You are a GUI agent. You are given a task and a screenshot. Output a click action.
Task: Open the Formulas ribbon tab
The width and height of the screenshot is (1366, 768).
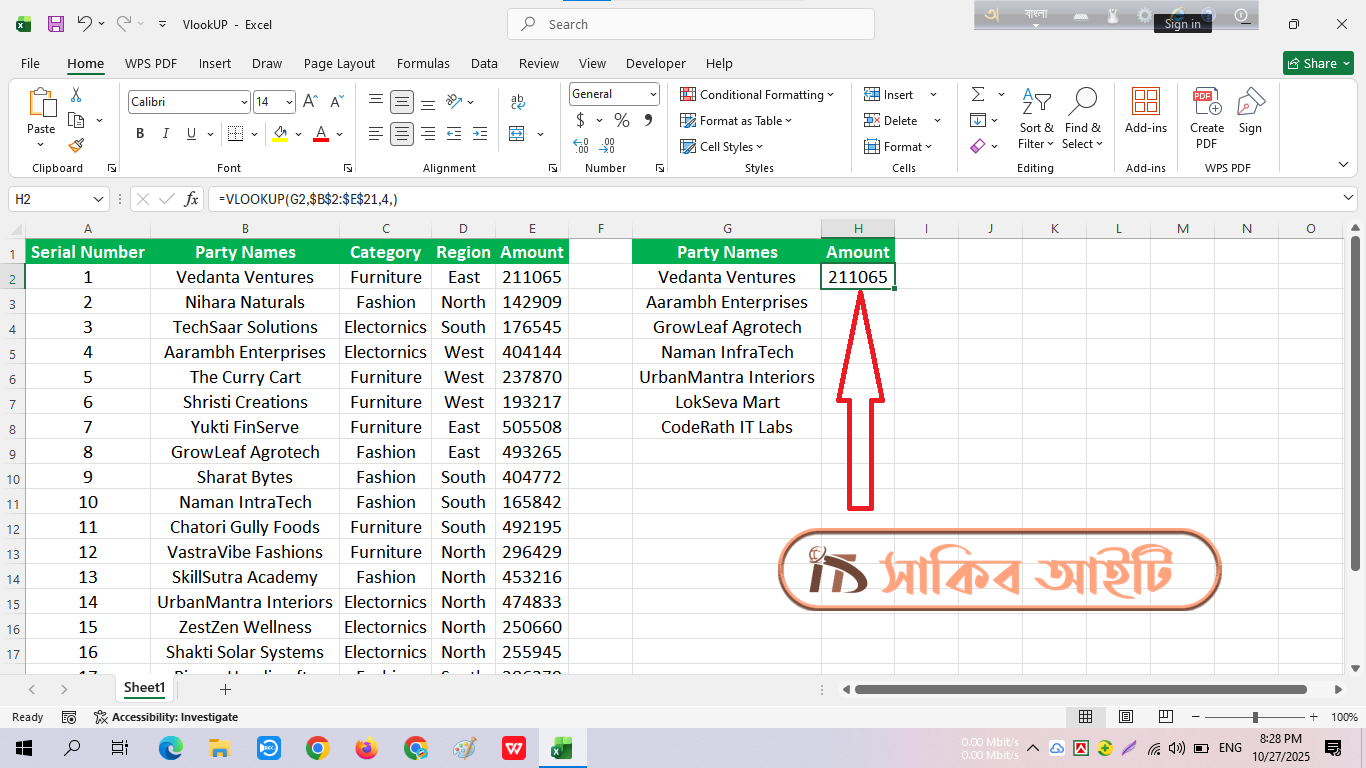tap(423, 63)
